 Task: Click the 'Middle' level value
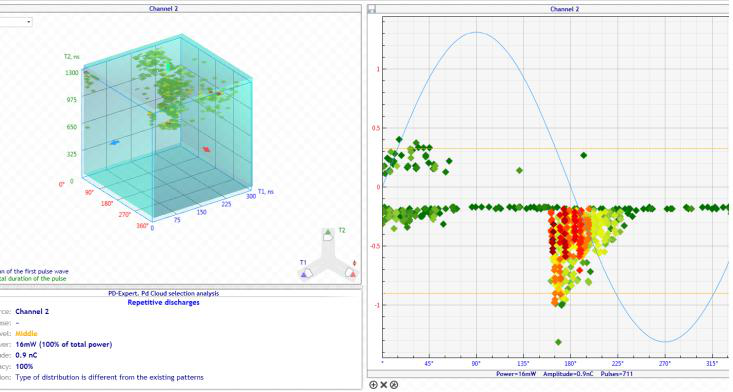point(26,334)
